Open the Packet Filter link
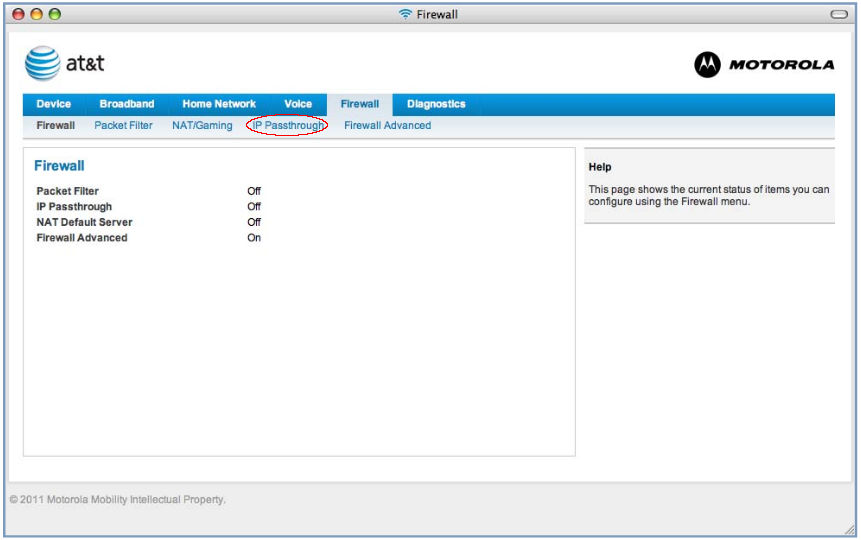The height and width of the screenshot is (540, 861). tap(124, 126)
